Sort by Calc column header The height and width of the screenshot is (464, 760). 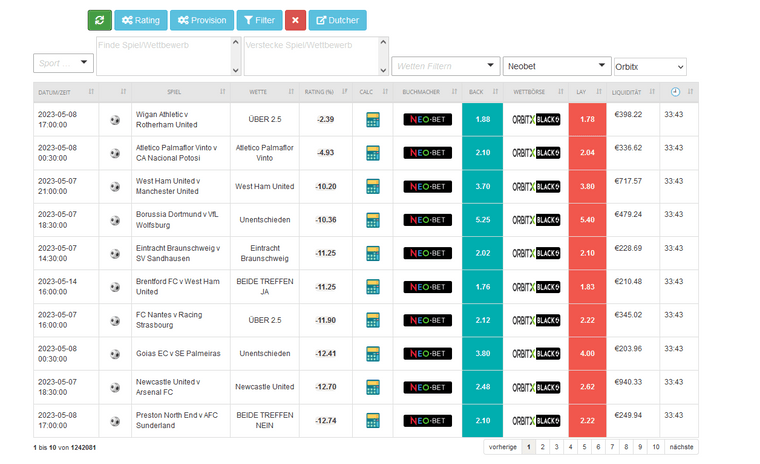[373, 92]
